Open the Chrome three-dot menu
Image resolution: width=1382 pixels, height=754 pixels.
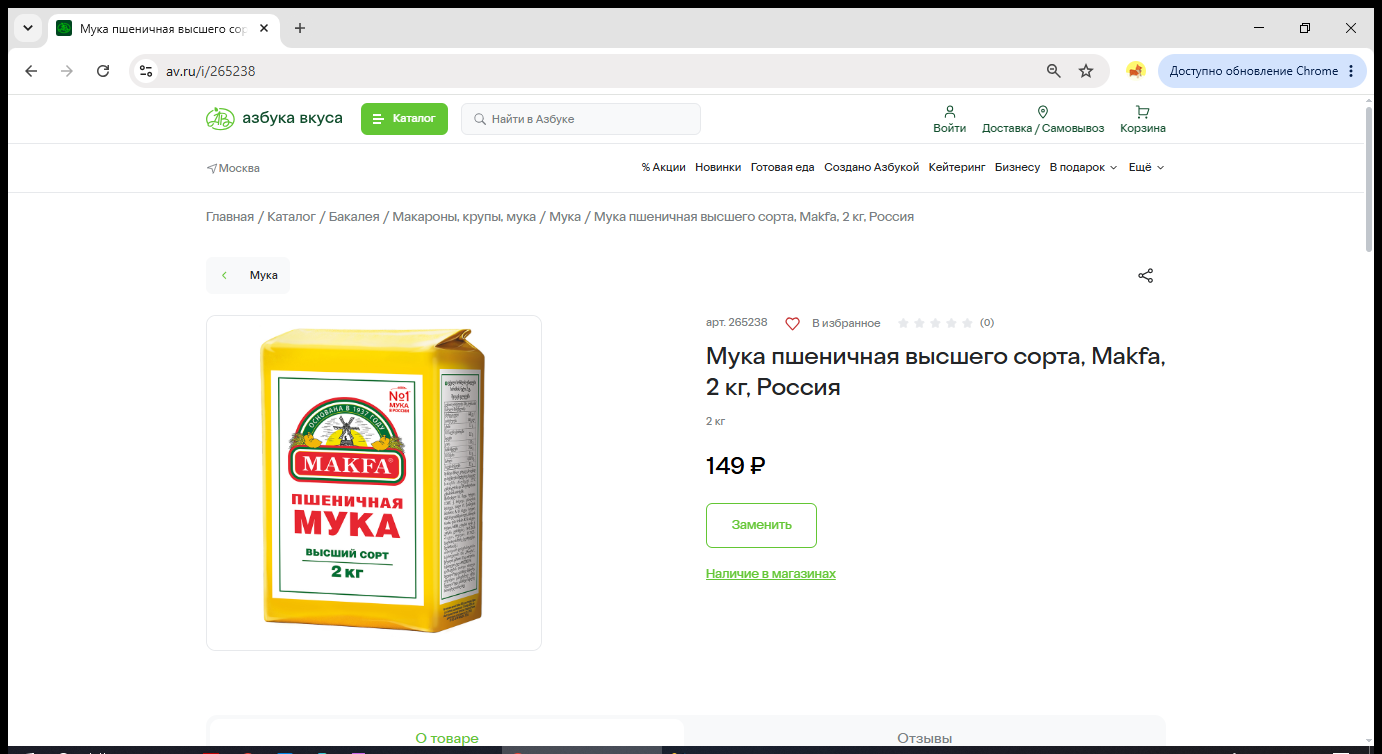1351,71
